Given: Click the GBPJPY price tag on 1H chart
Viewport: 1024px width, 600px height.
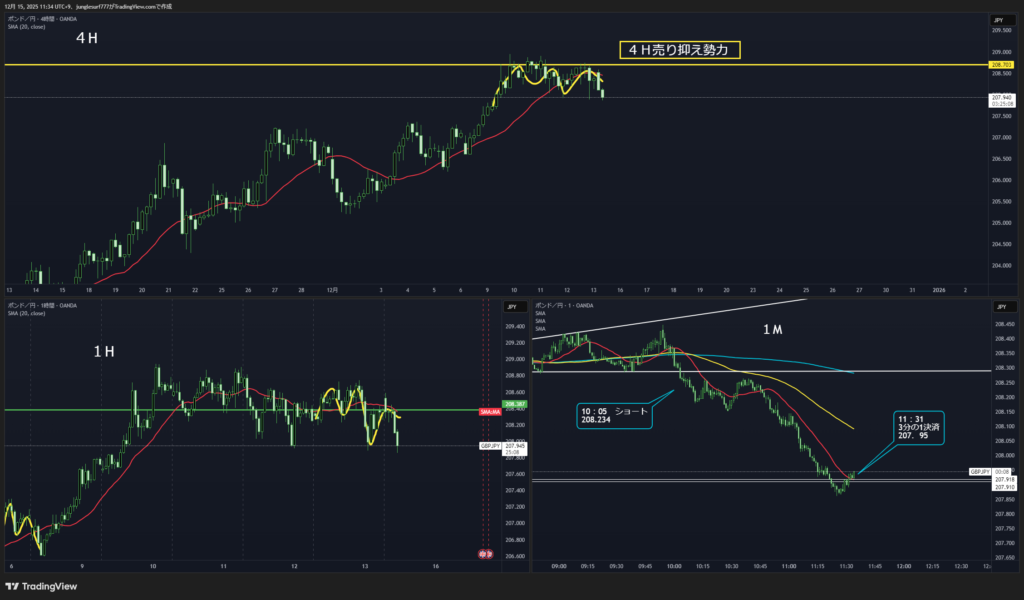Looking at the screenshot, I should (x=490, y=446).
